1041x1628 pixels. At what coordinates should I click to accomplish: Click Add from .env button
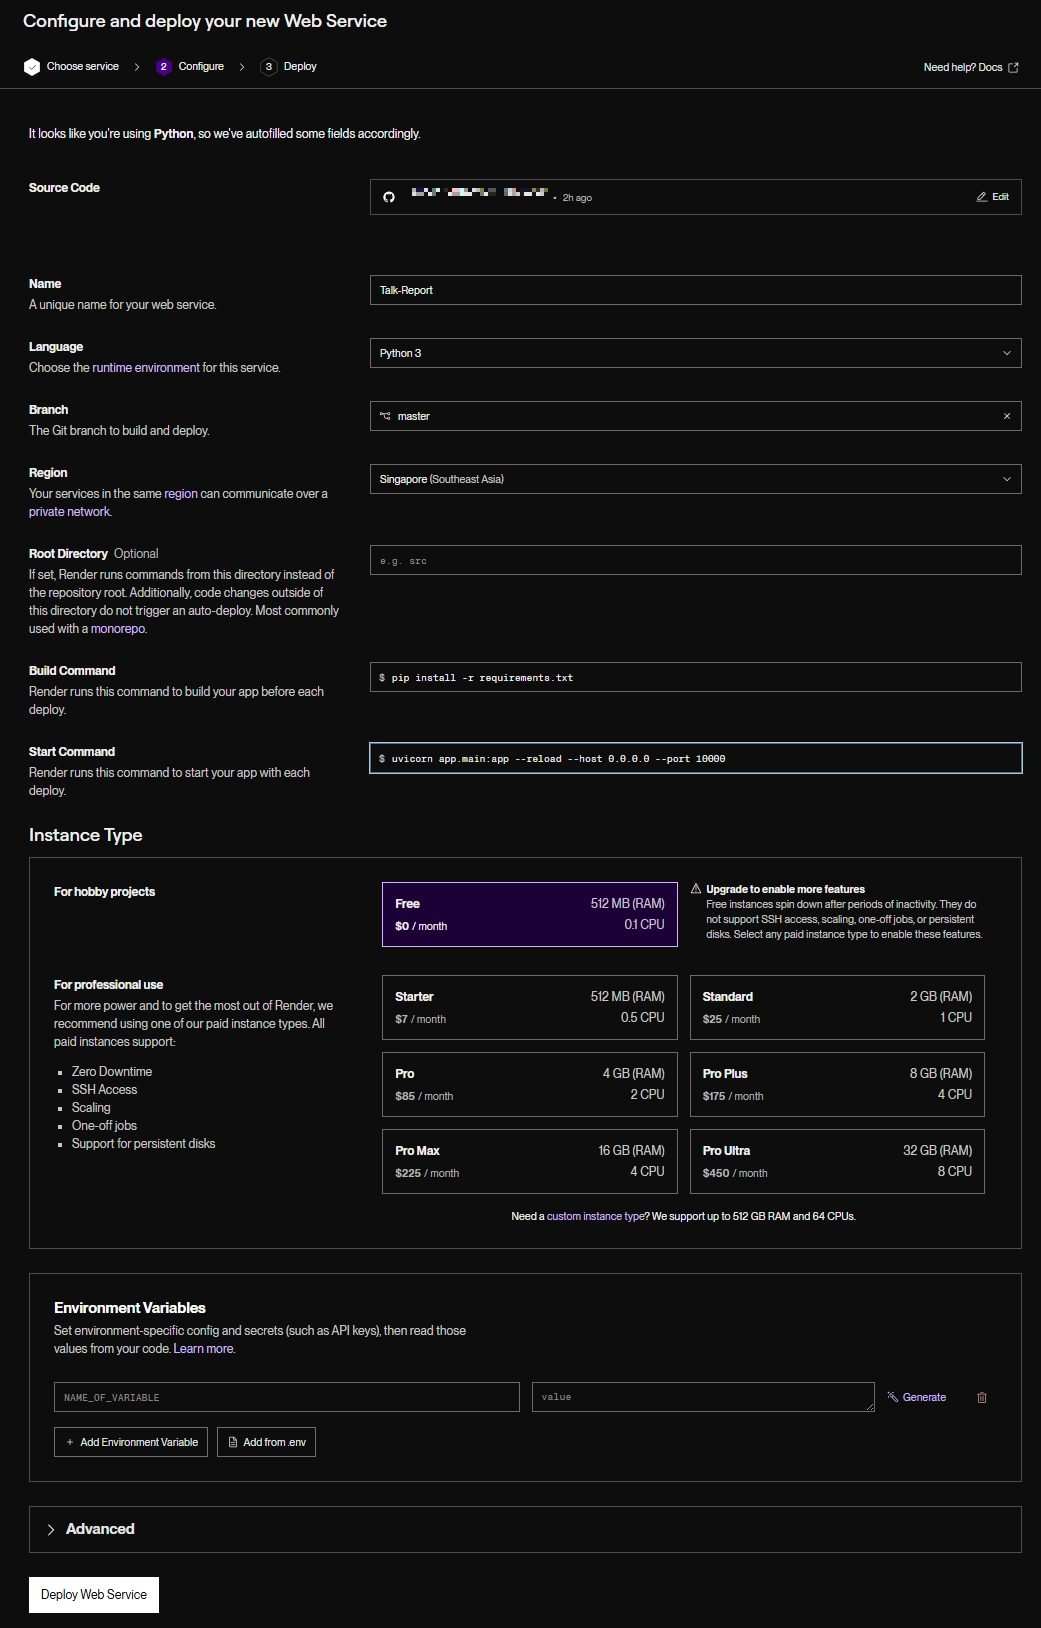pos(266,1442)
